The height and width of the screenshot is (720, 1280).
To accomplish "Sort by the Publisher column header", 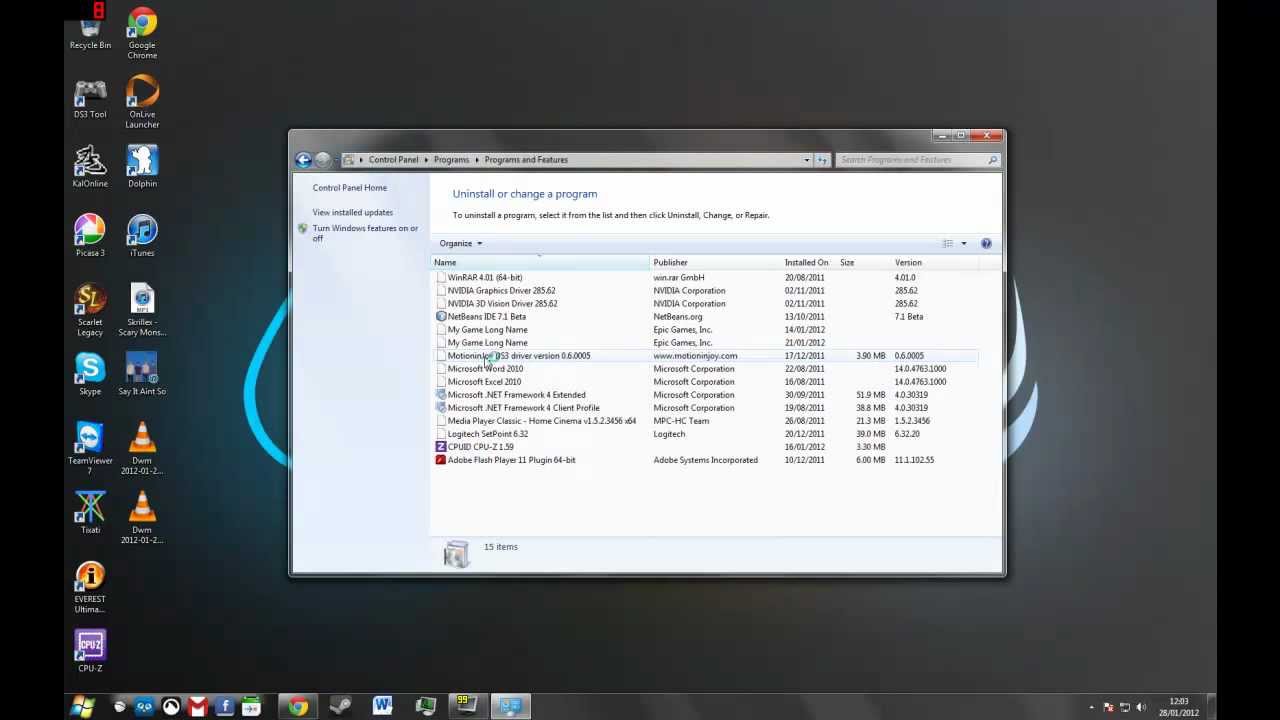I will (716, 262).
